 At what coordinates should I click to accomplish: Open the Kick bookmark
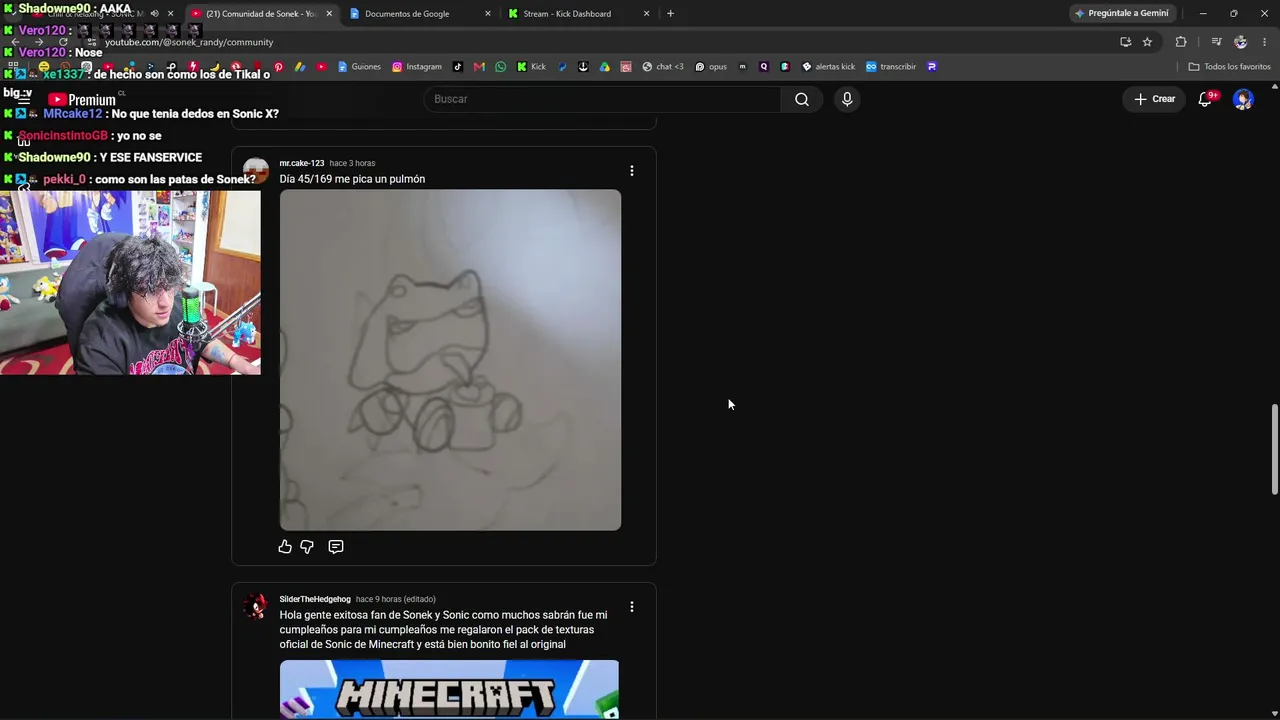(x=531, y=67)
